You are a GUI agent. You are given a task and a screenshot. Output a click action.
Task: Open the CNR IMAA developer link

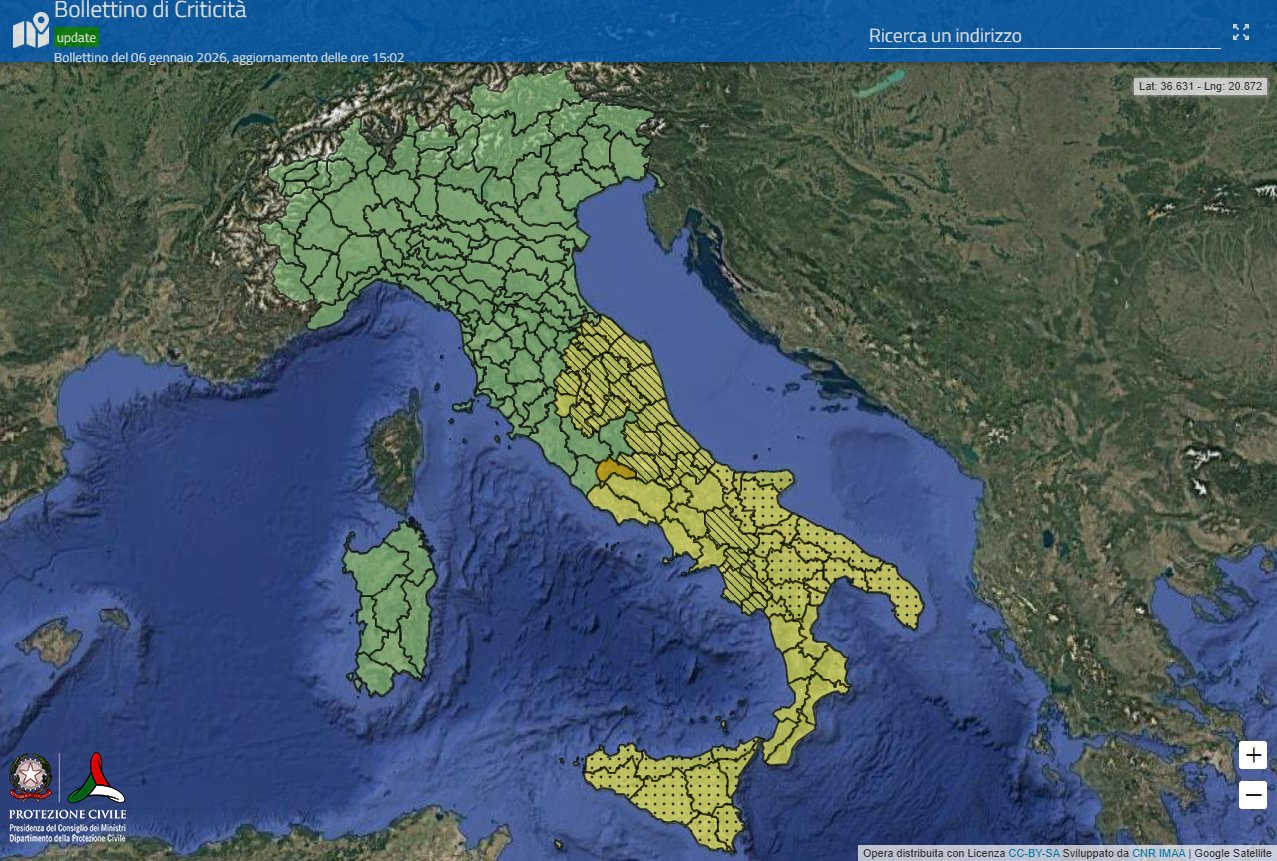pyautogui.click(x=1158, y=853)
